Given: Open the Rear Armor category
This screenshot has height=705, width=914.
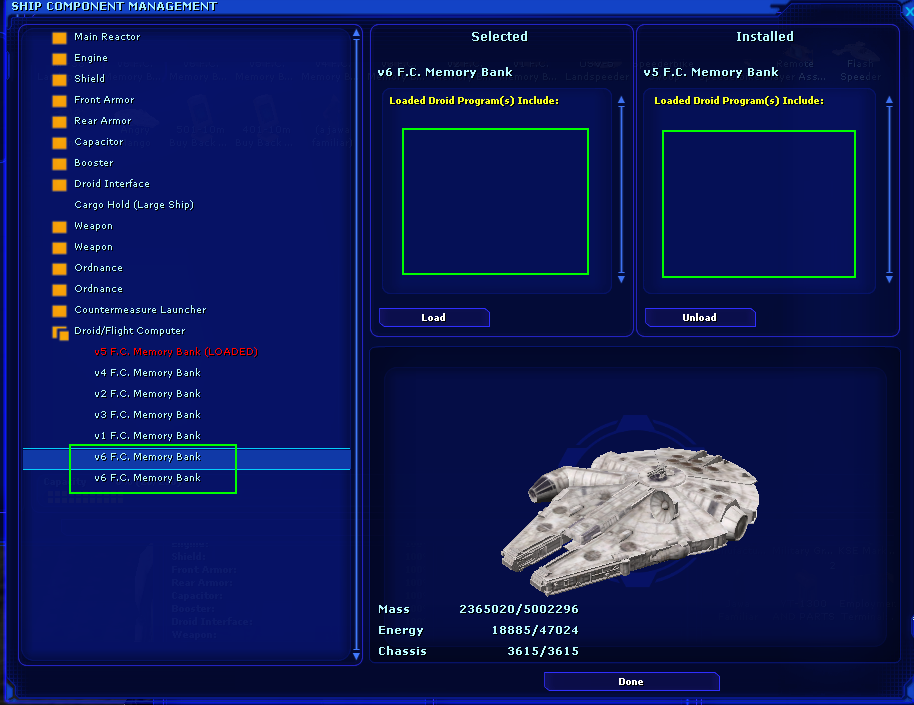Looking at the screenshot, I should point(103,121).
